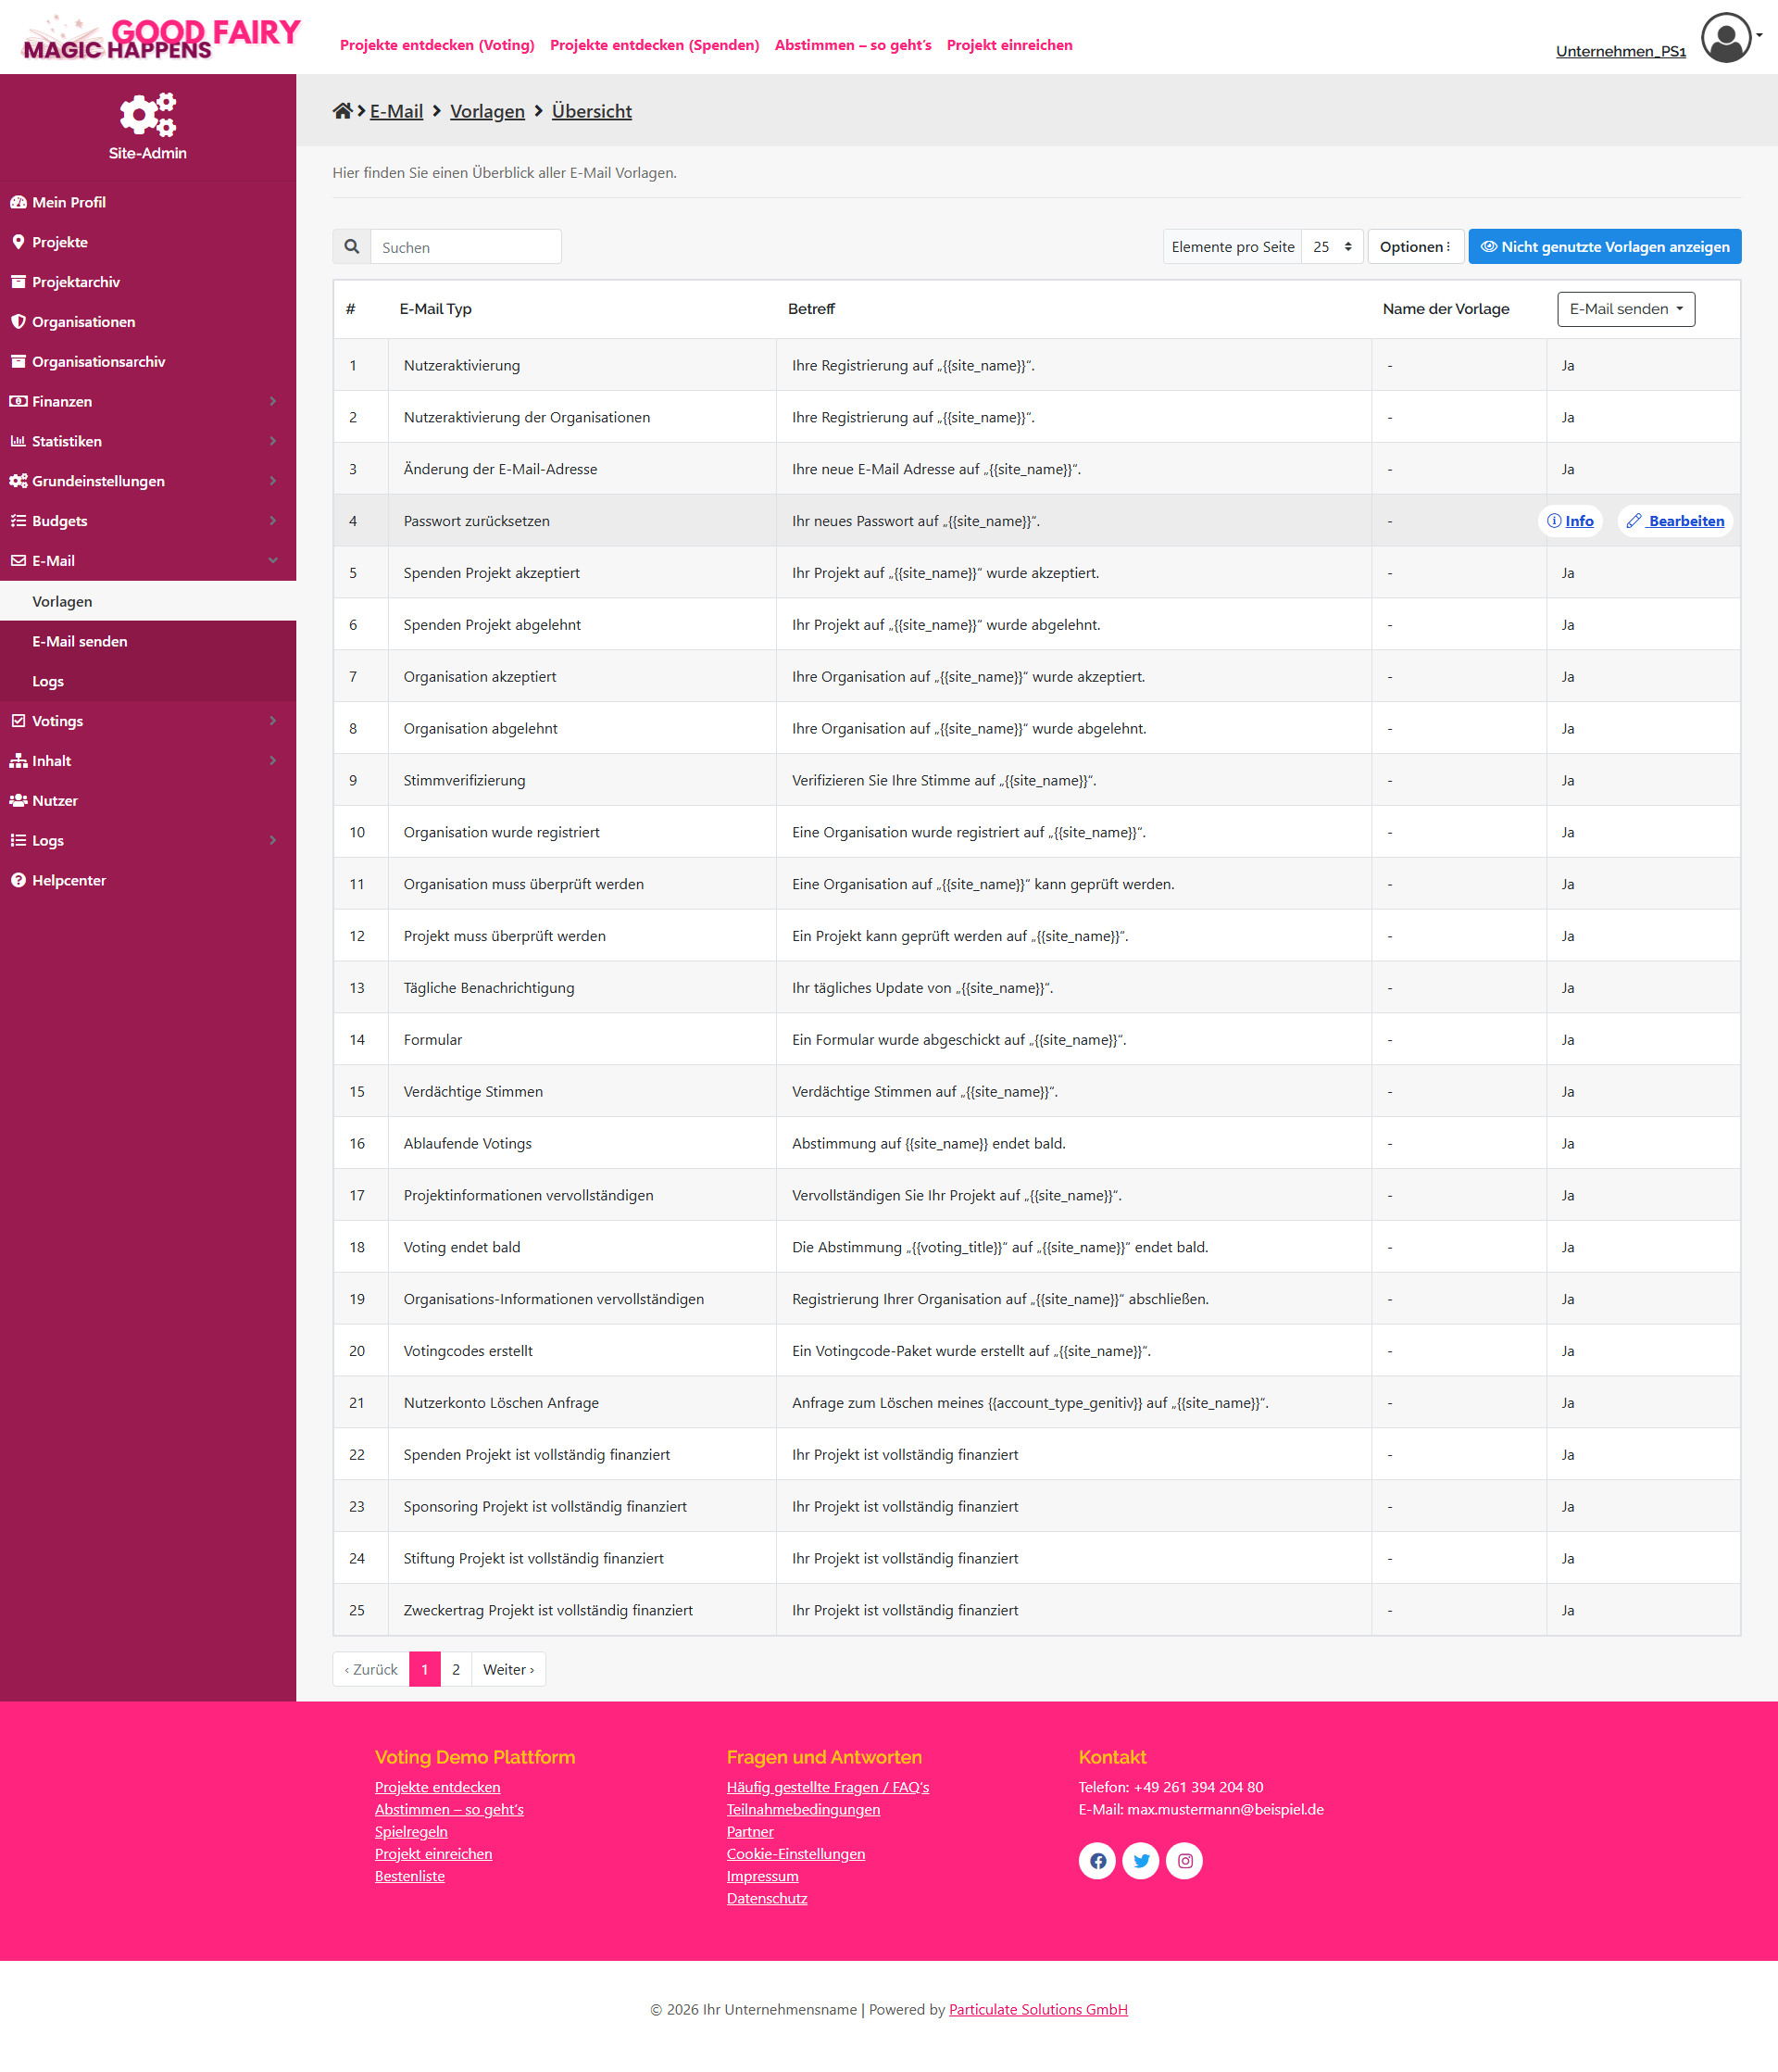
Task: Click the search magnifier icon
Action: point(352,247)
